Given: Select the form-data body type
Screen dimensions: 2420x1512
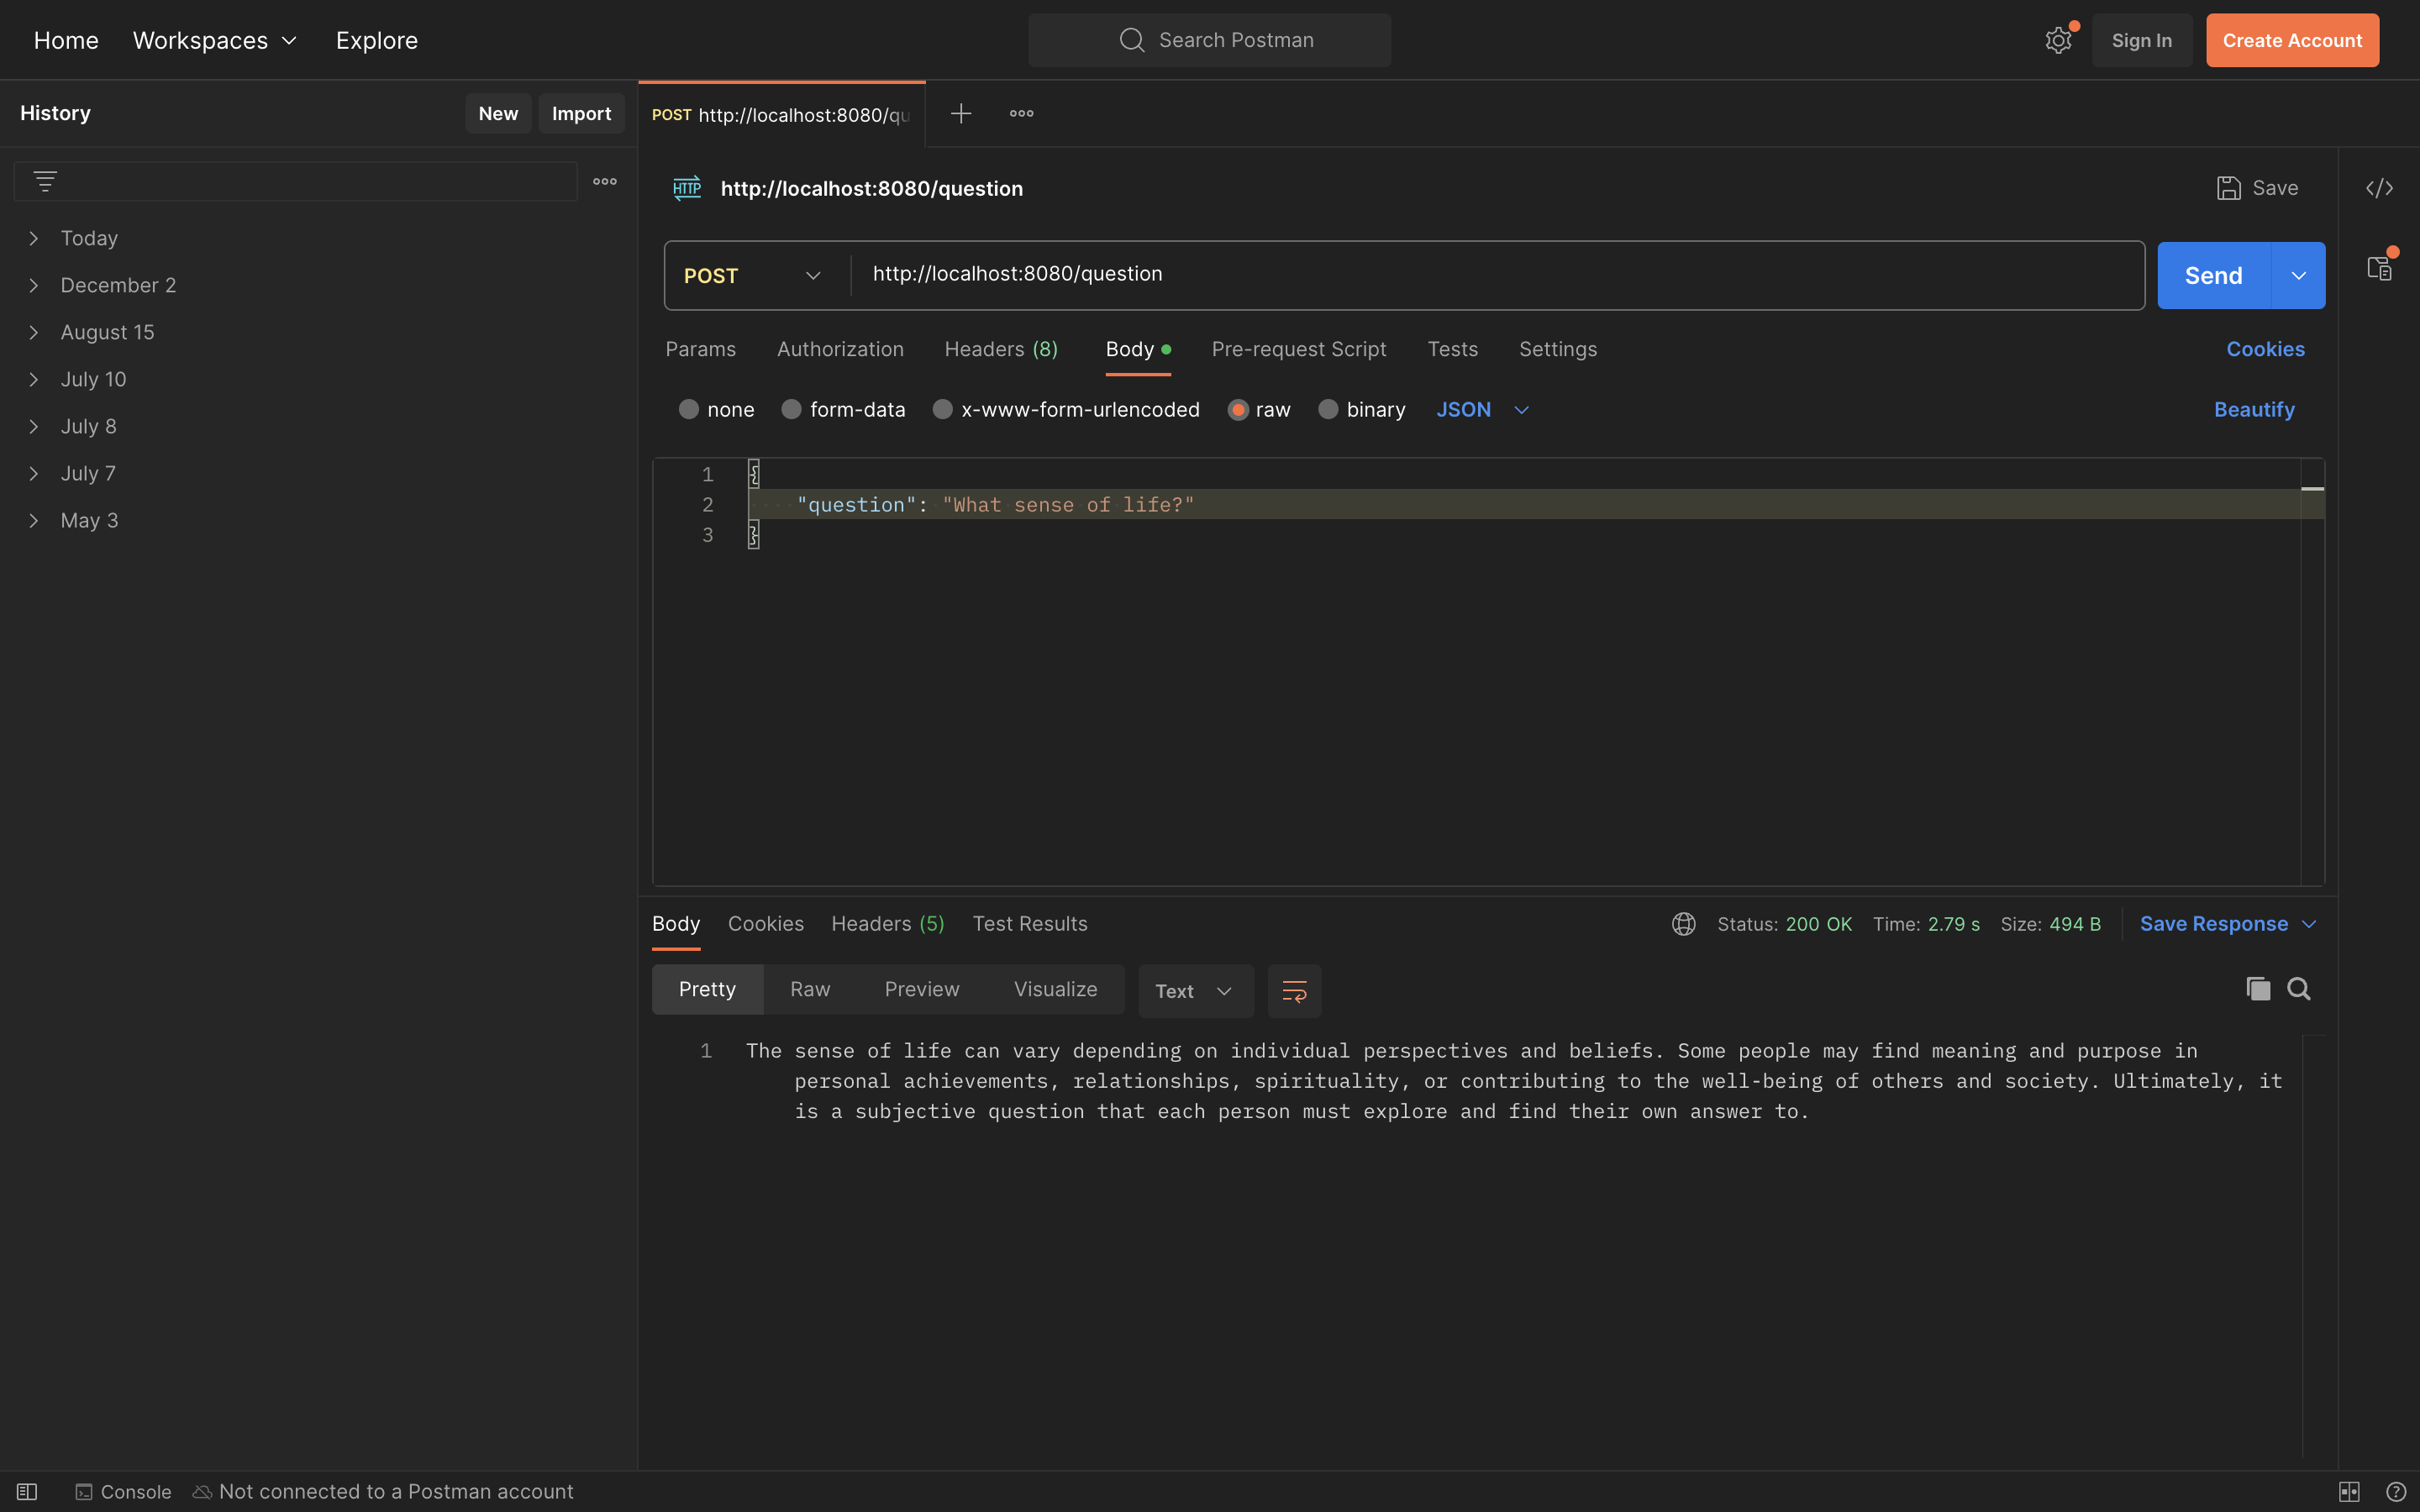Looking at the screenshot, I should pyautogui.click(x=792, y=409).
